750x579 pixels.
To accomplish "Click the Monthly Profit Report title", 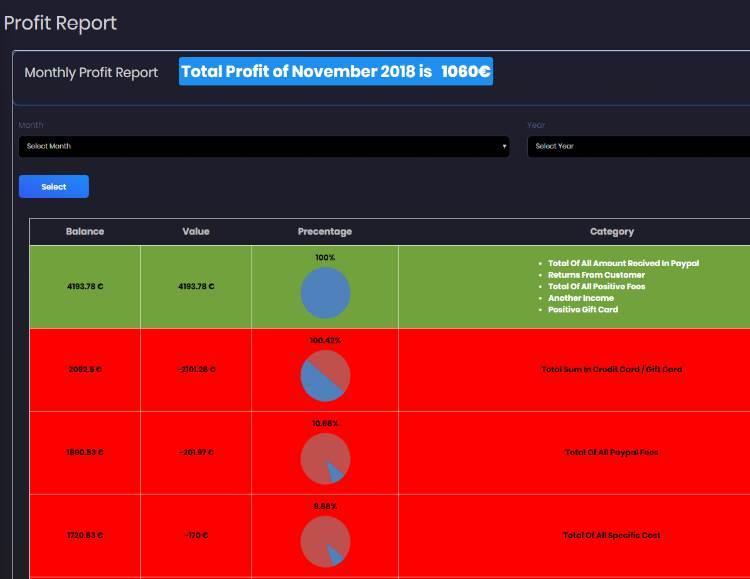I will click(x=91, y=72).
